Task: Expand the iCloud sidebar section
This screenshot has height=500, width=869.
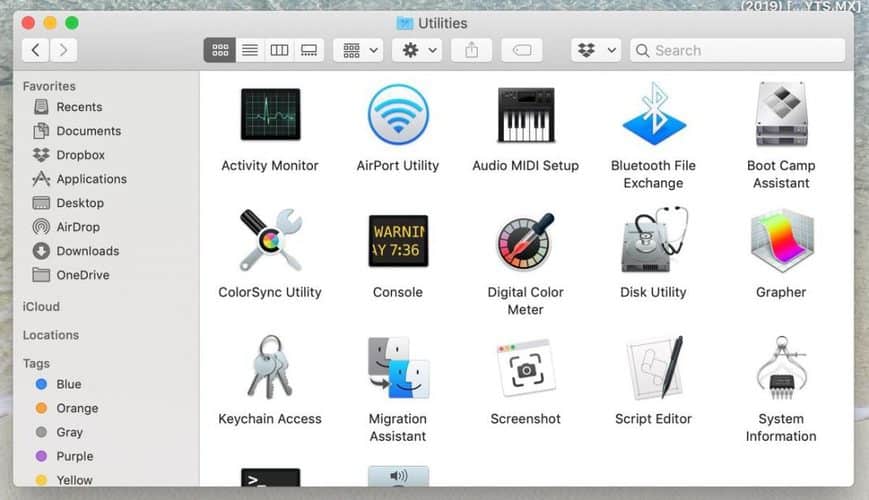Action: click(x=41, y=307)
